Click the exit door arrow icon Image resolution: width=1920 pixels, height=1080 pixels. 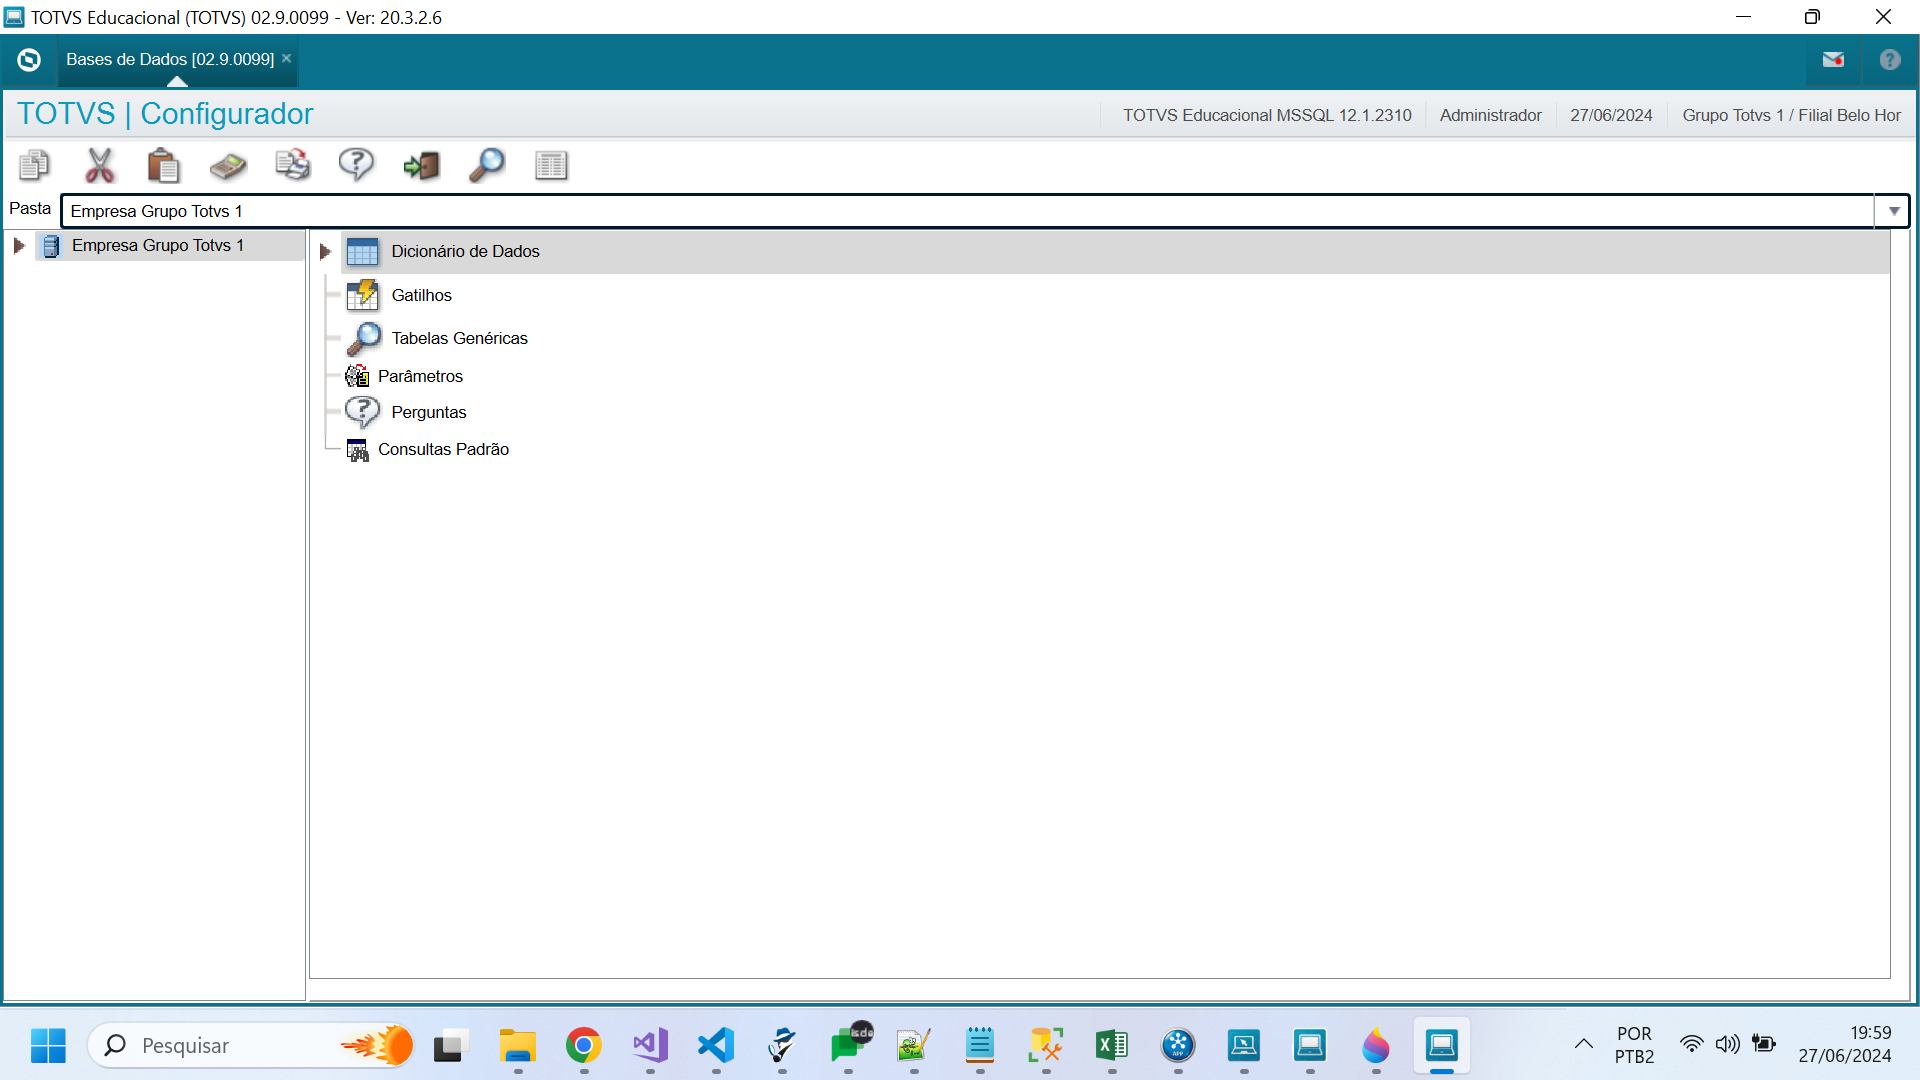click(421, 165)
